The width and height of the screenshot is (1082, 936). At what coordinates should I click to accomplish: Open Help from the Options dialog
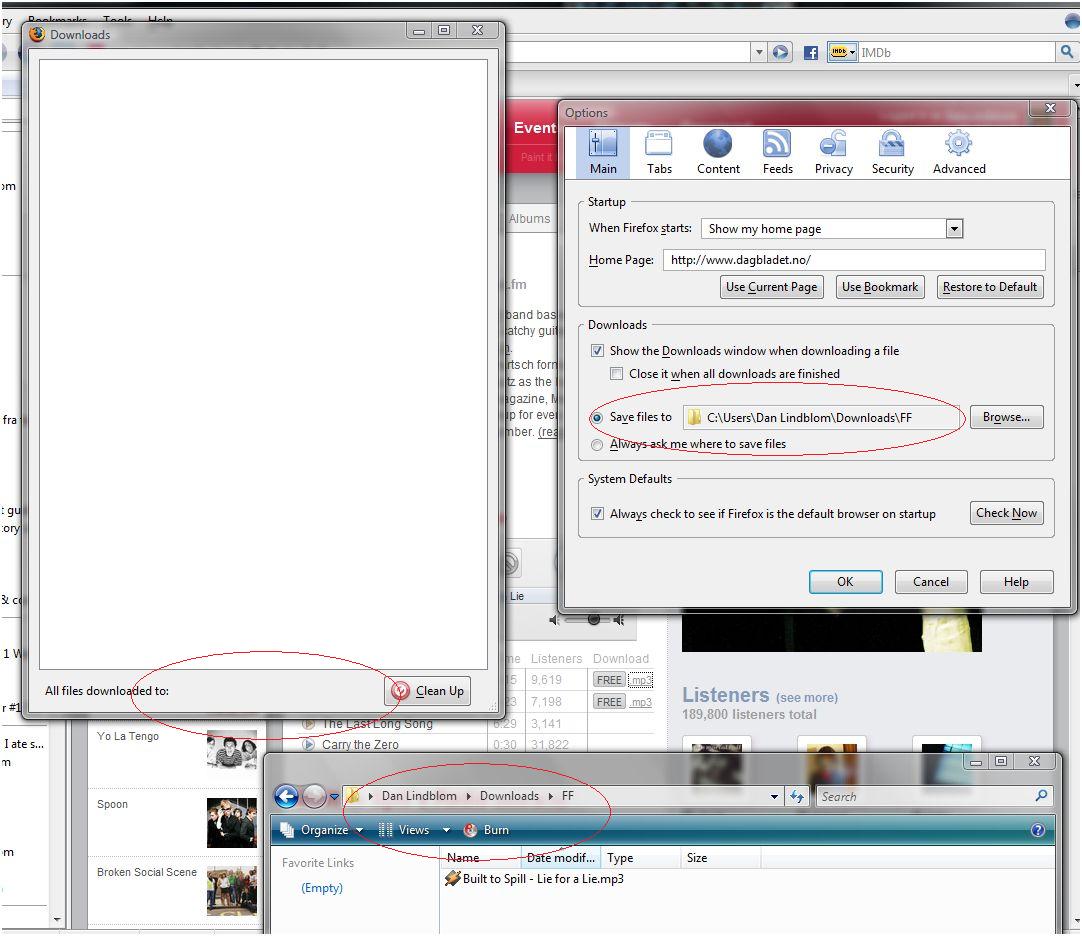tap(1016, 582)
